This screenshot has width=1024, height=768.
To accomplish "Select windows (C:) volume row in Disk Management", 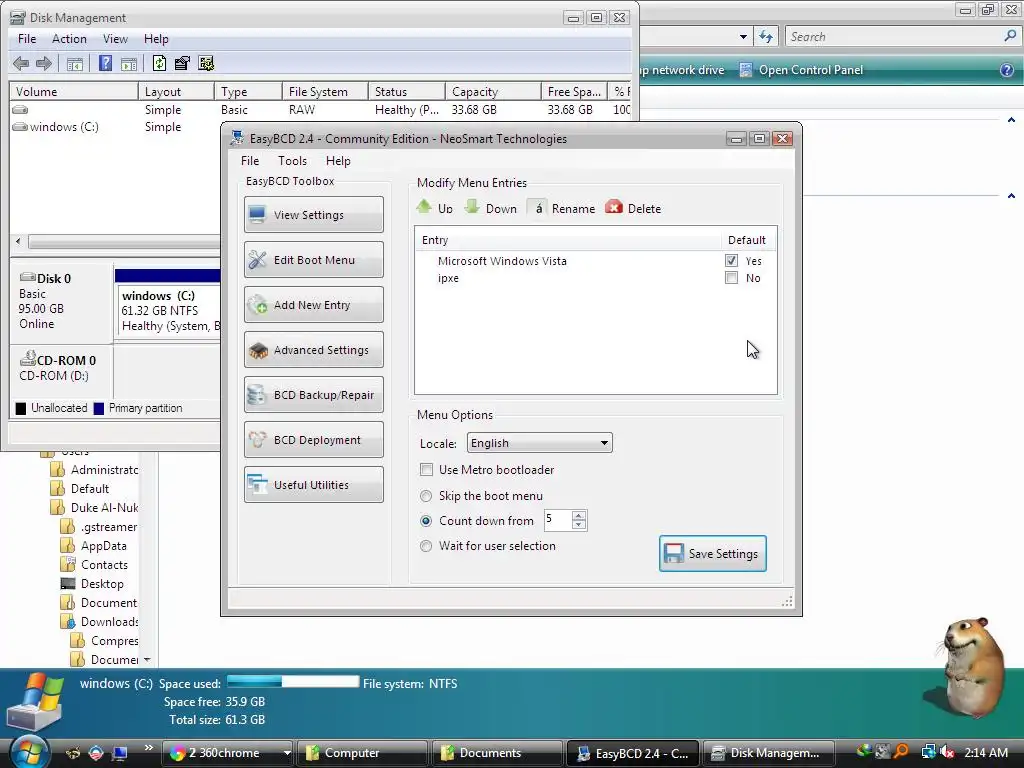I will click(x=64, y=127).
